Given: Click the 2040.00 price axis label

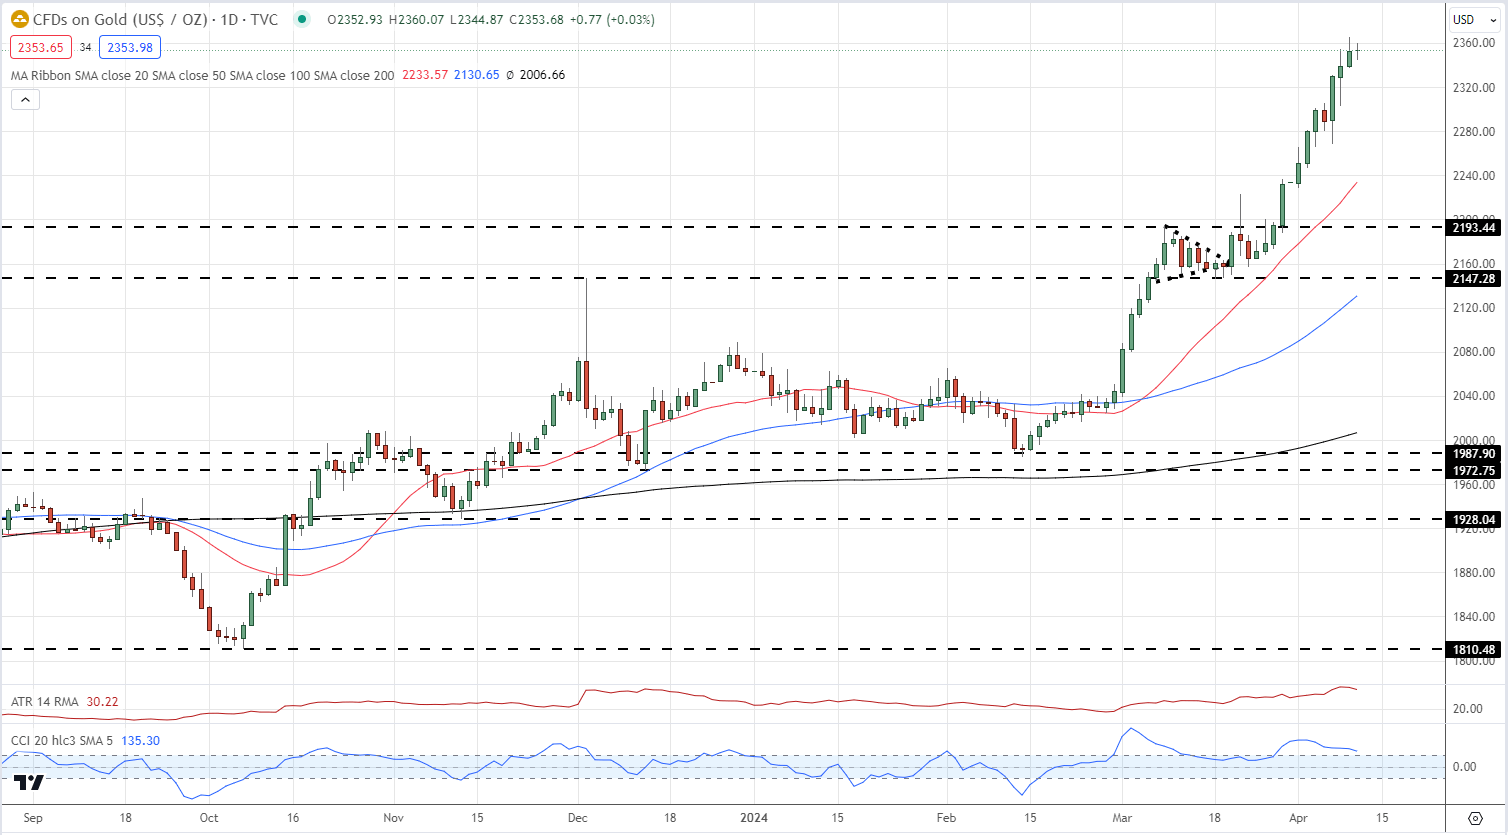Looking at the screenshot, I should (1474, 396).
